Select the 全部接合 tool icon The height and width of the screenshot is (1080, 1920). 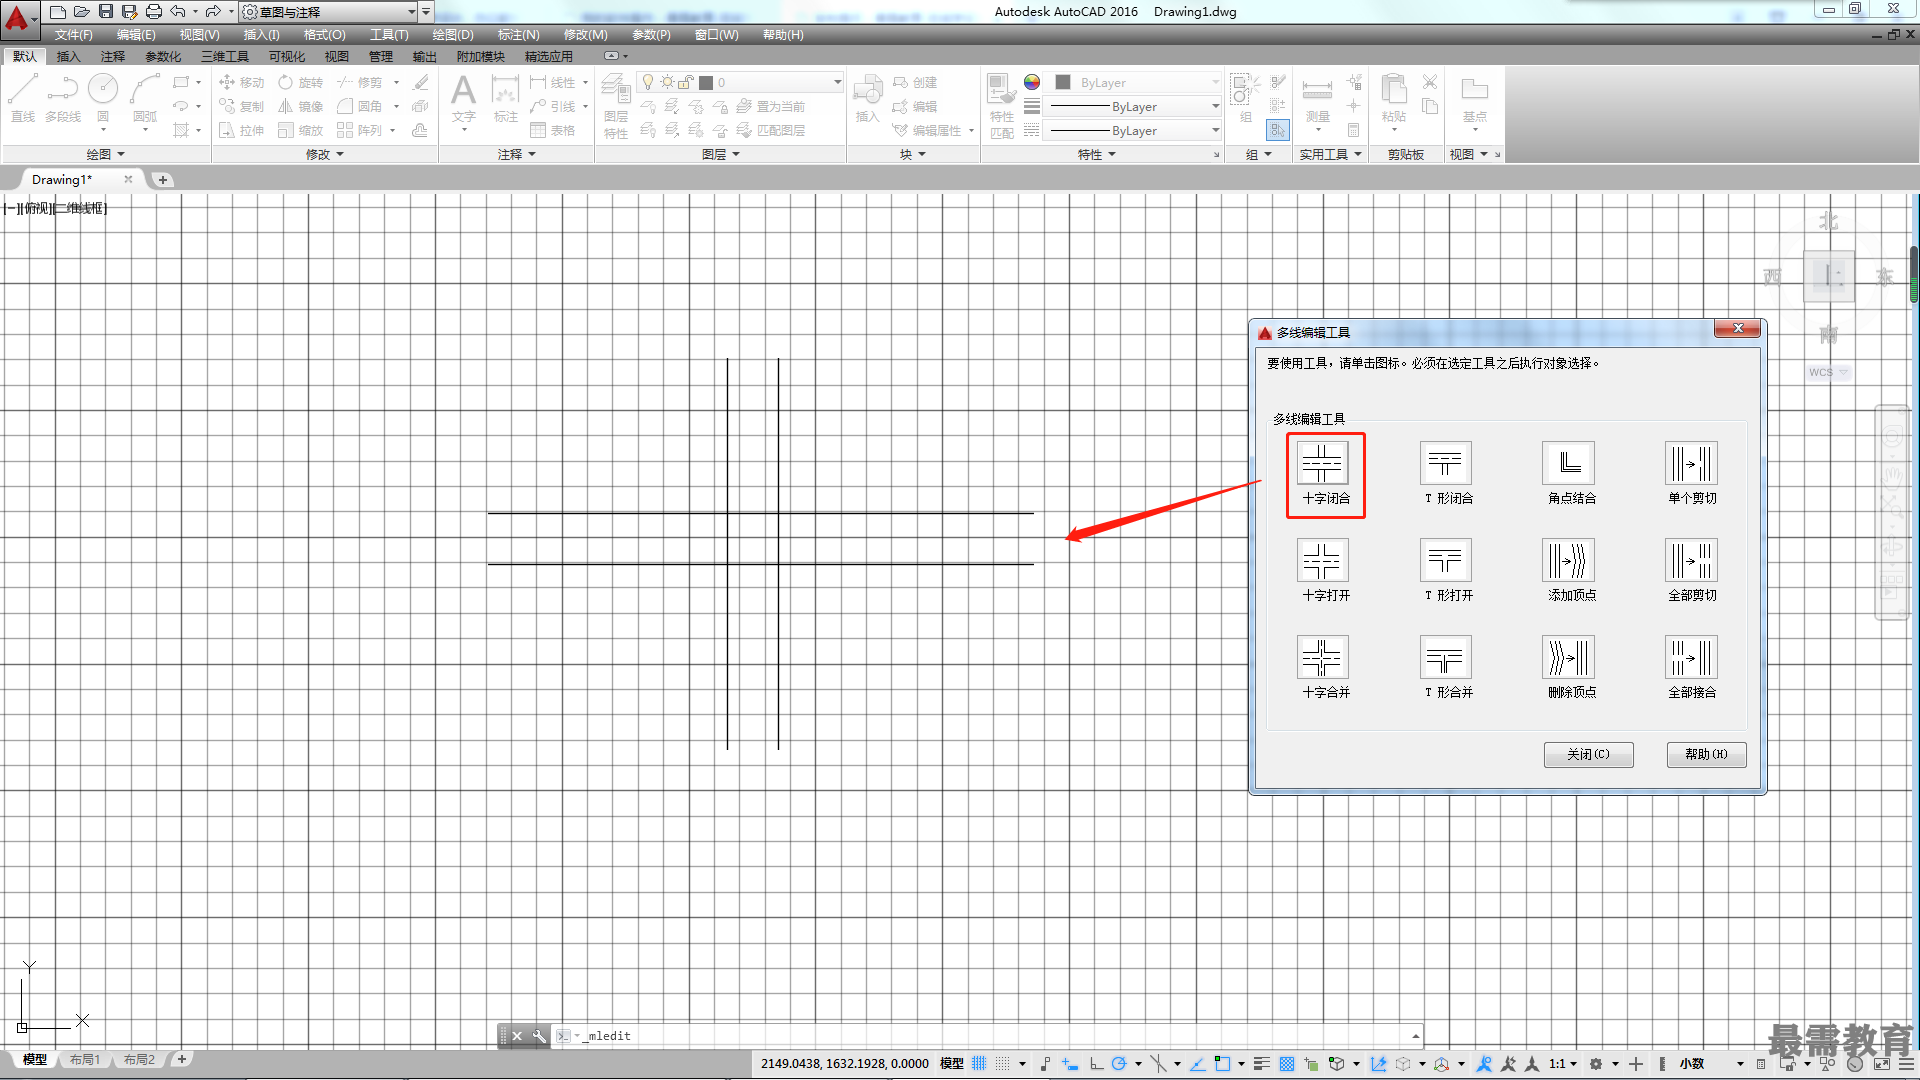(1691, 658)
